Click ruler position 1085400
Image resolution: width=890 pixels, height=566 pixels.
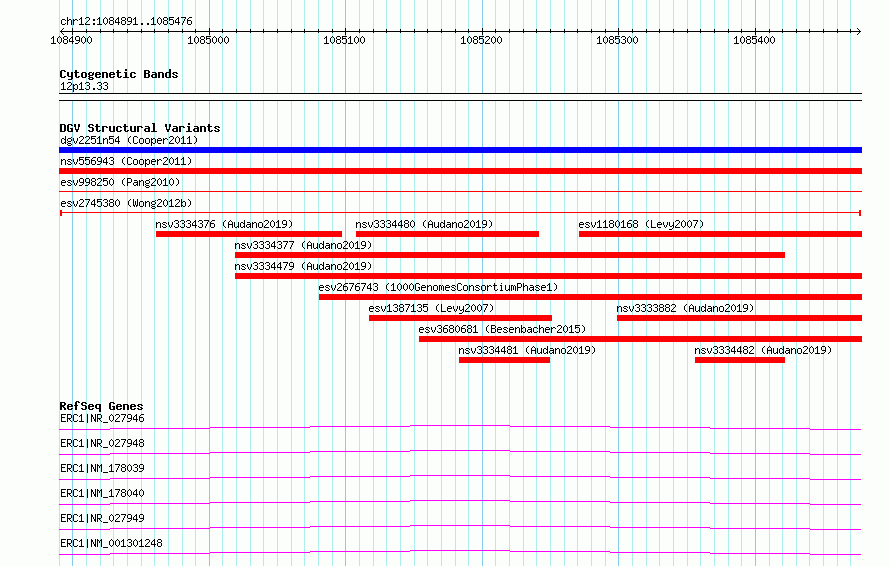(x=754, y=40)
